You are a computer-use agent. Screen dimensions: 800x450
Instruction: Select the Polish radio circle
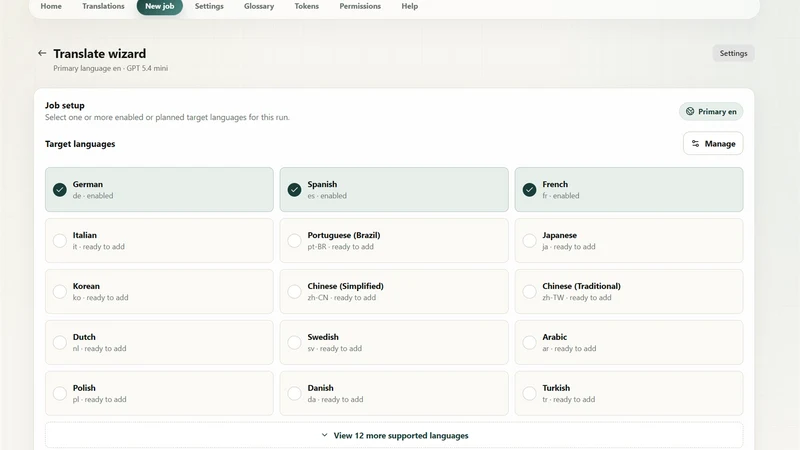click(x=60, y=393)
